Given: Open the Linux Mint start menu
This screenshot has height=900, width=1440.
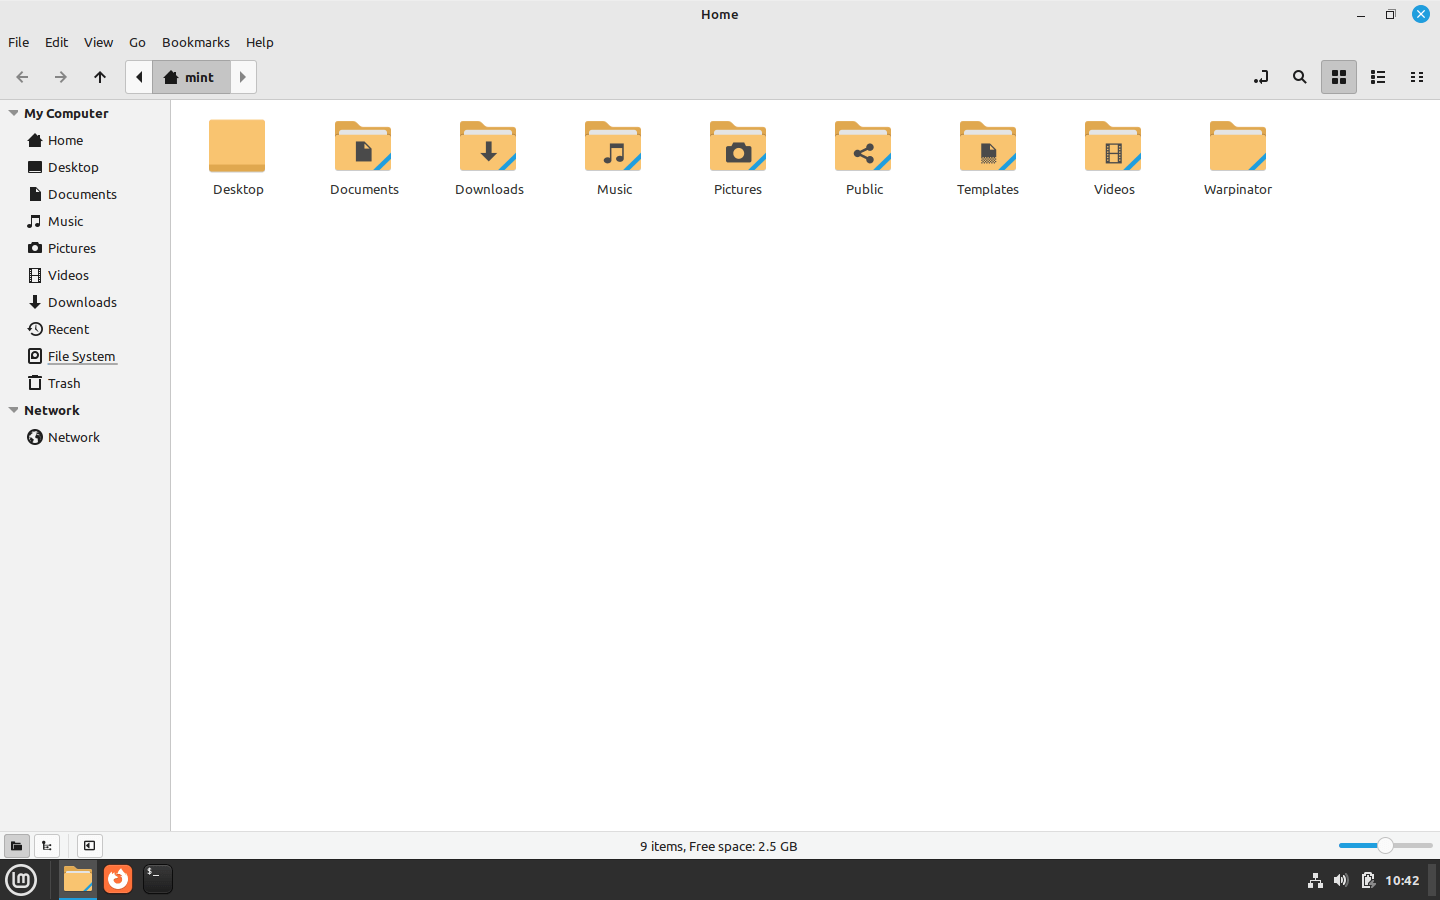Looking at the screenshot, I should tap(21, 880).
